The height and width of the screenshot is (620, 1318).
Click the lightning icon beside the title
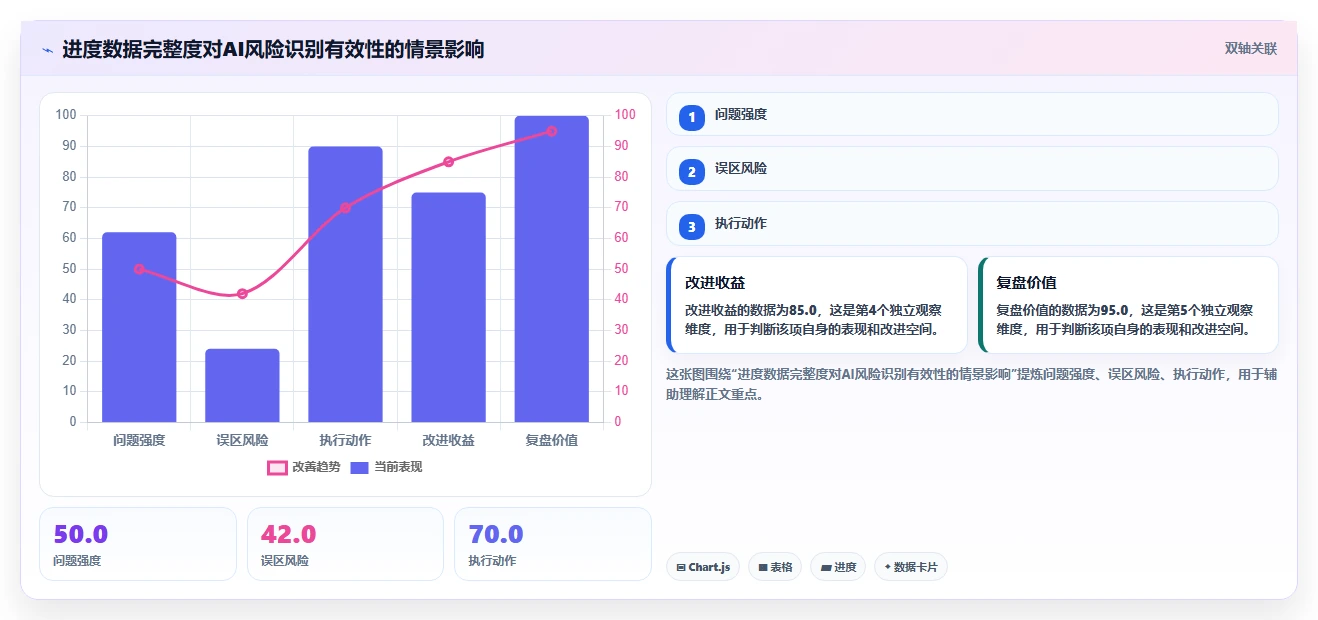click(x=47, y=49)
